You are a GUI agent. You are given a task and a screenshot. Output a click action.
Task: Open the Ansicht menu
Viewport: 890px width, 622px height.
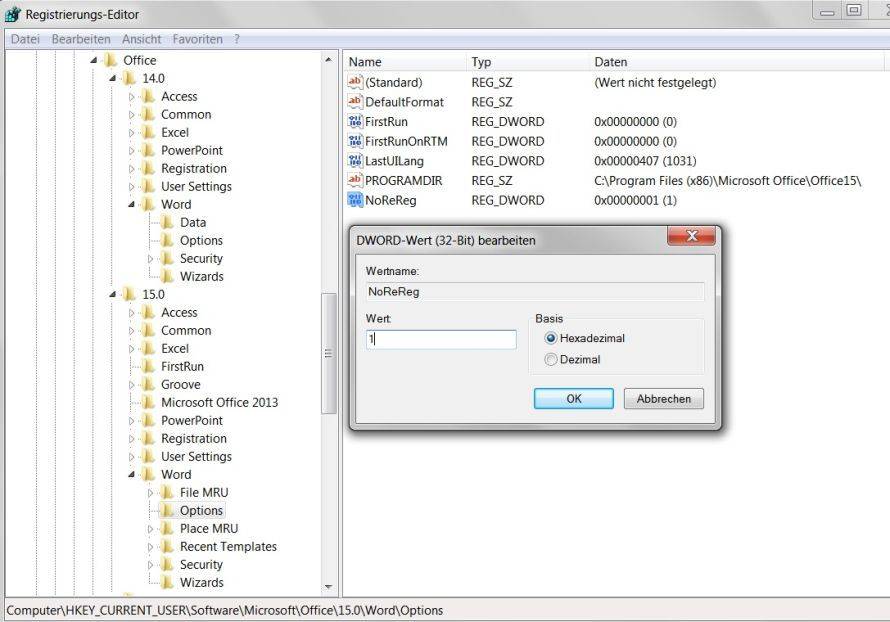click(x=141, y=39)
